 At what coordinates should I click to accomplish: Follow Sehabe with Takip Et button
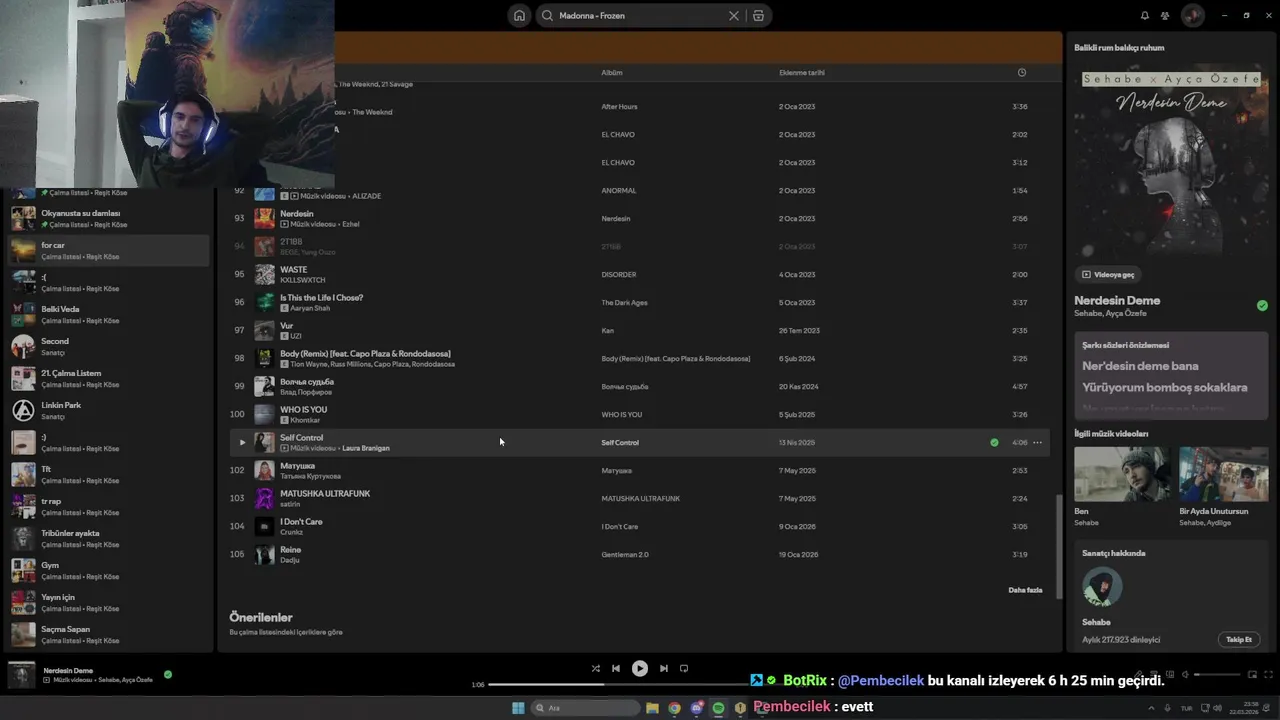coord(1239,639)
